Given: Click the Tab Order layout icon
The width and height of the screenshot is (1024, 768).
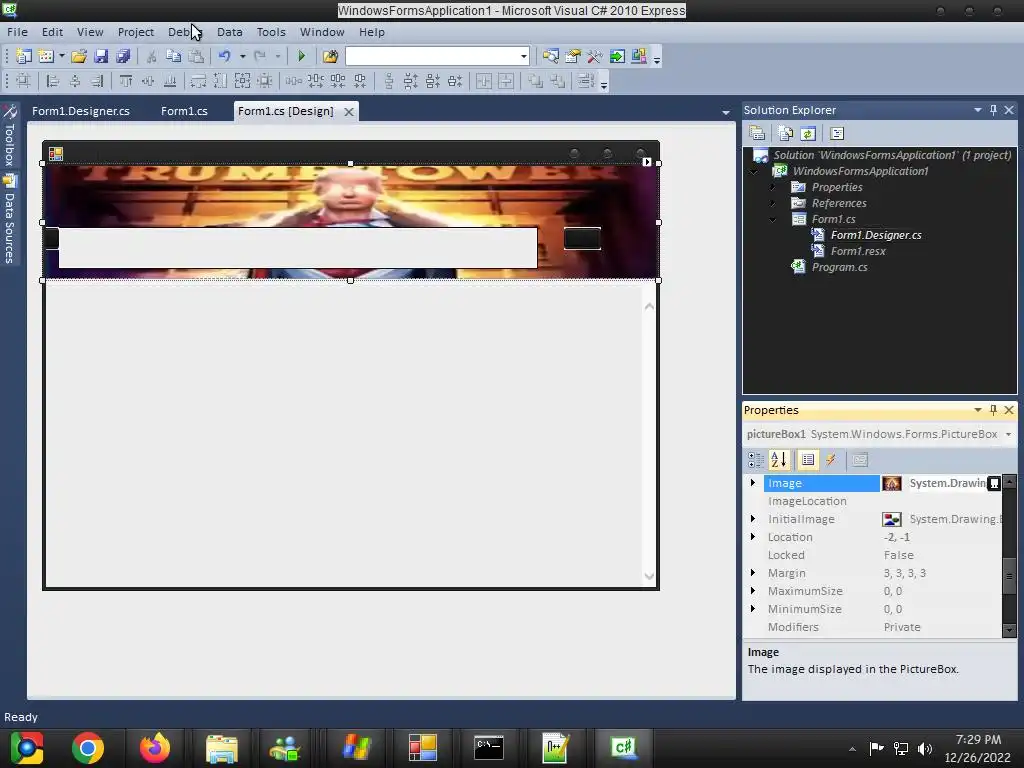Looking at the screenshot, I should [586, 81].
